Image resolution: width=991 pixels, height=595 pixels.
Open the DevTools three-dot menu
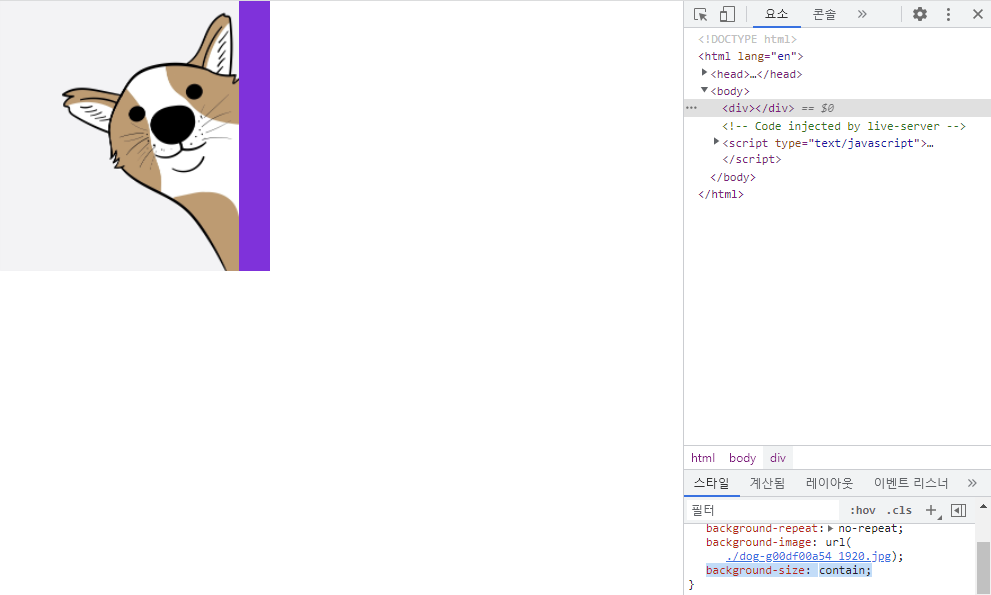click(948, 14)
